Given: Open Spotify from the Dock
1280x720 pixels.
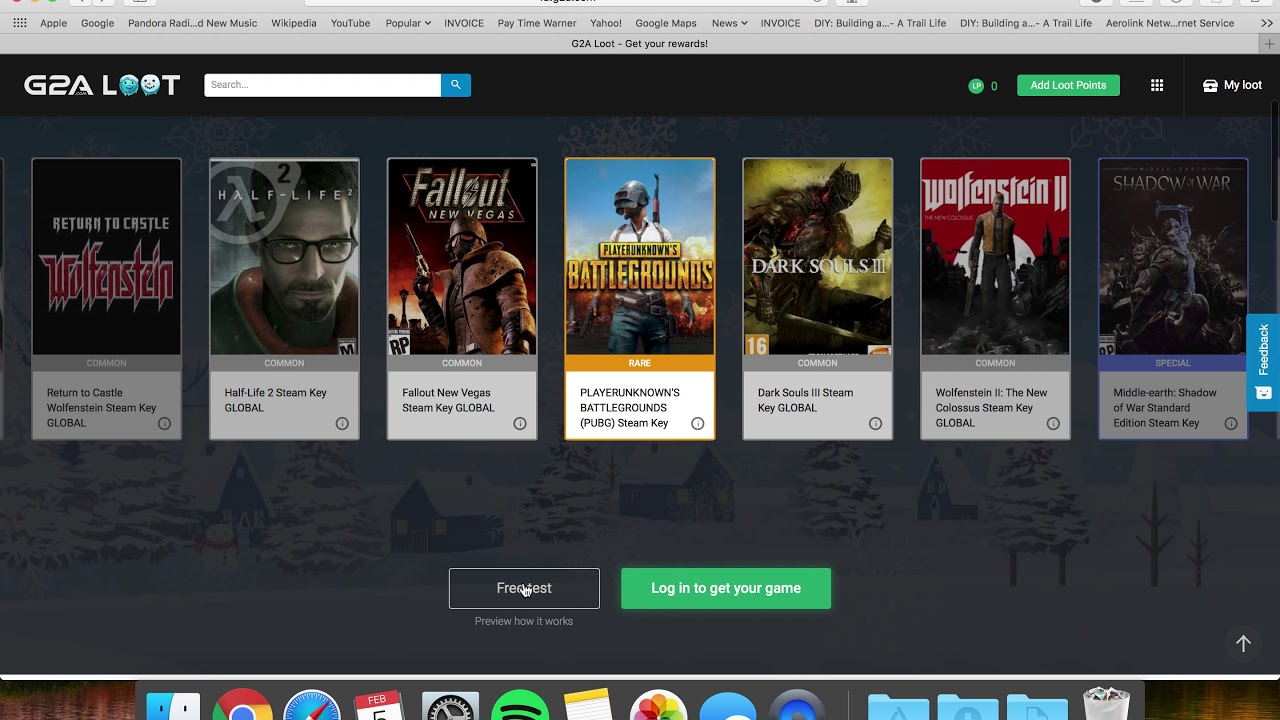Looking at the screenshot, I should click(x=520, y=705).
